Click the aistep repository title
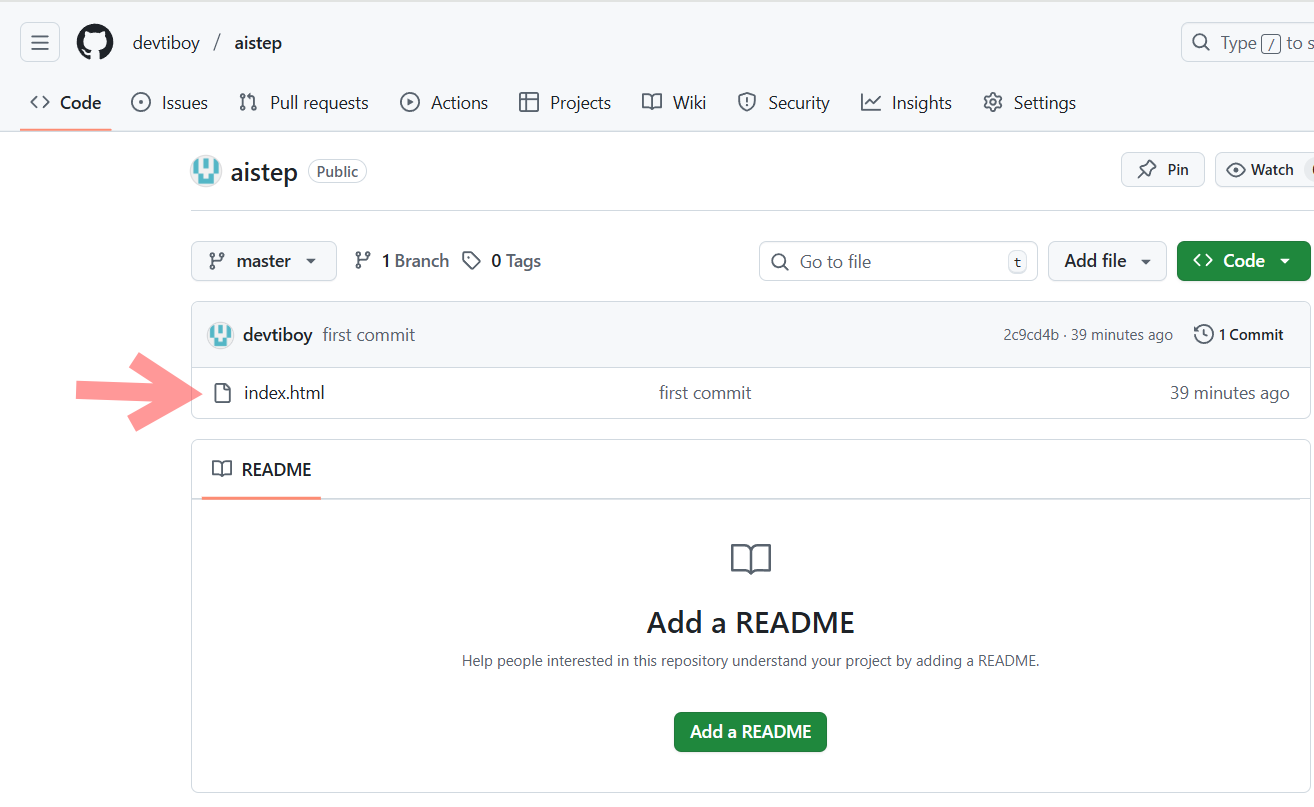This screenshot has height=807, width=1314. 264,172
